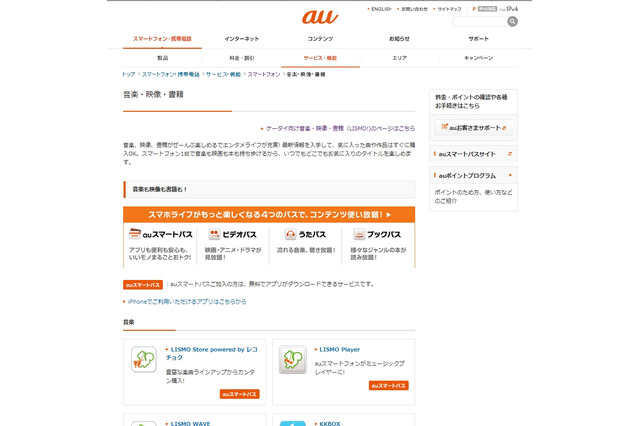Open the キャンペーン sub-menu item

(x=478, y=58)
